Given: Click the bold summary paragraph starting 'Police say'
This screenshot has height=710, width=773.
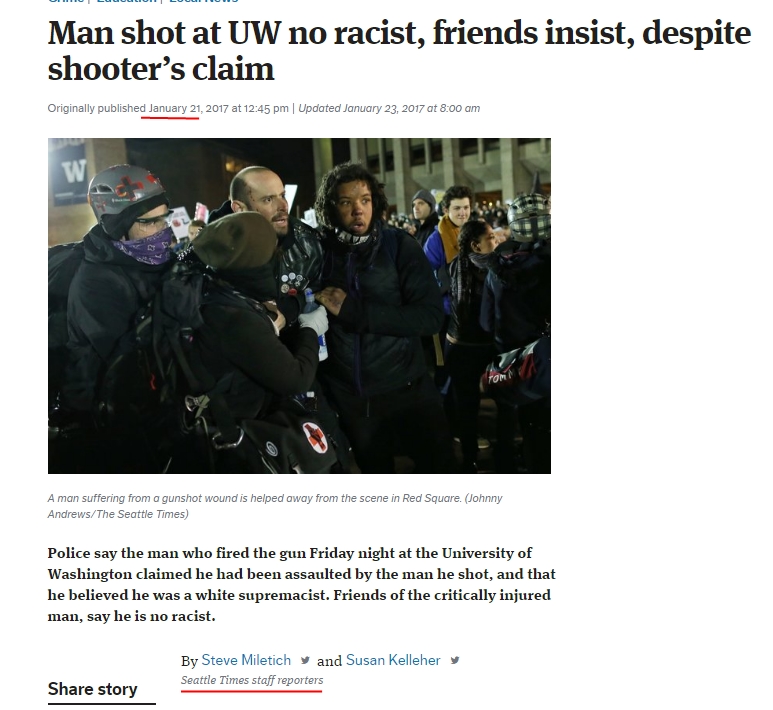Looking at the screenshot, I should [302, 585].
